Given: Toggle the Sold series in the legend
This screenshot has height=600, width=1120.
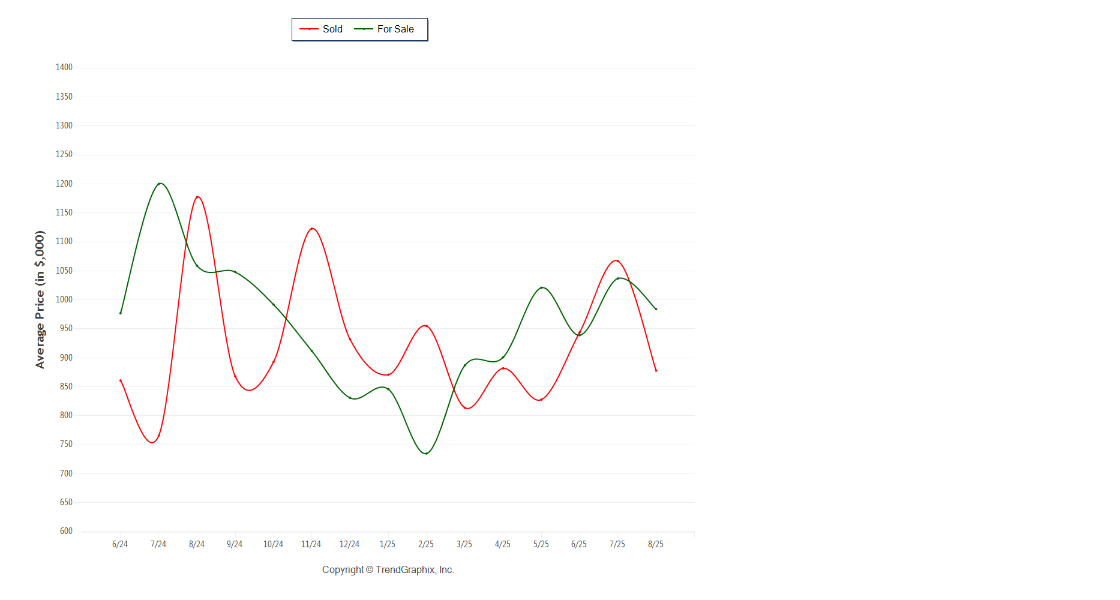Looking at the screenshot, I should click(332, 29).
